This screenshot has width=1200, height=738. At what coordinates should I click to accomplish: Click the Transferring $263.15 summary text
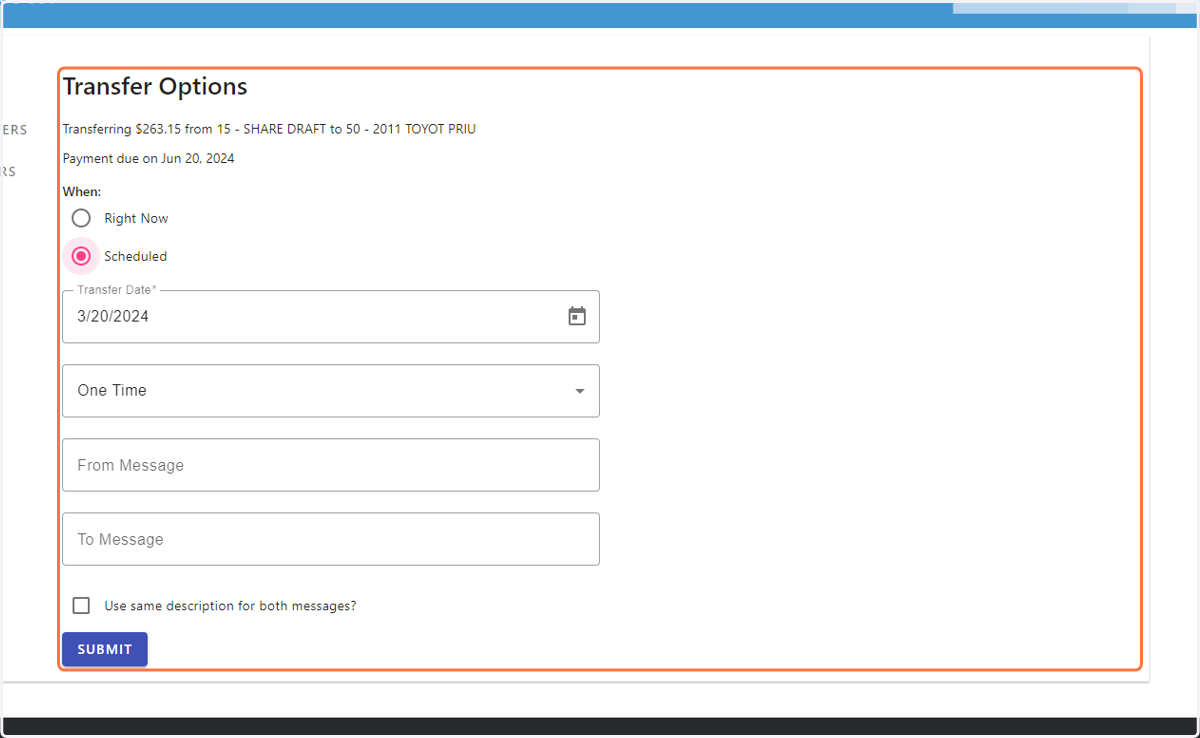click(x=269, y=129)
